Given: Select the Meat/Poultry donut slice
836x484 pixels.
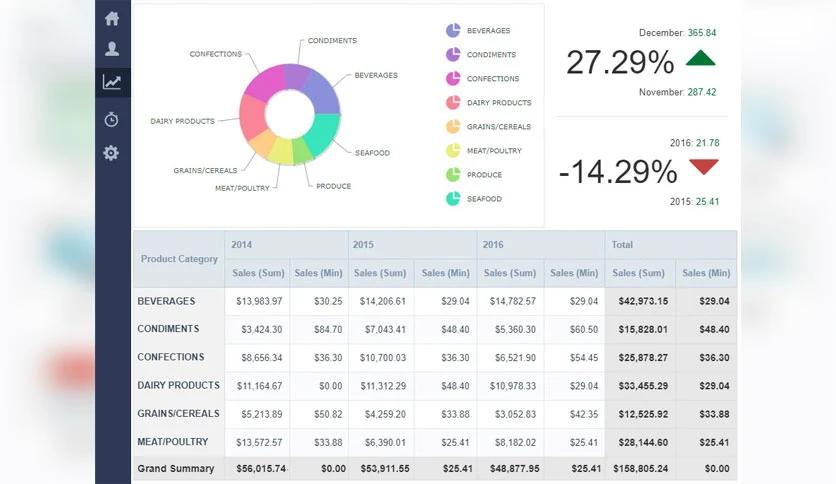Looking at the screenshot, I should [x=281, y=152].
